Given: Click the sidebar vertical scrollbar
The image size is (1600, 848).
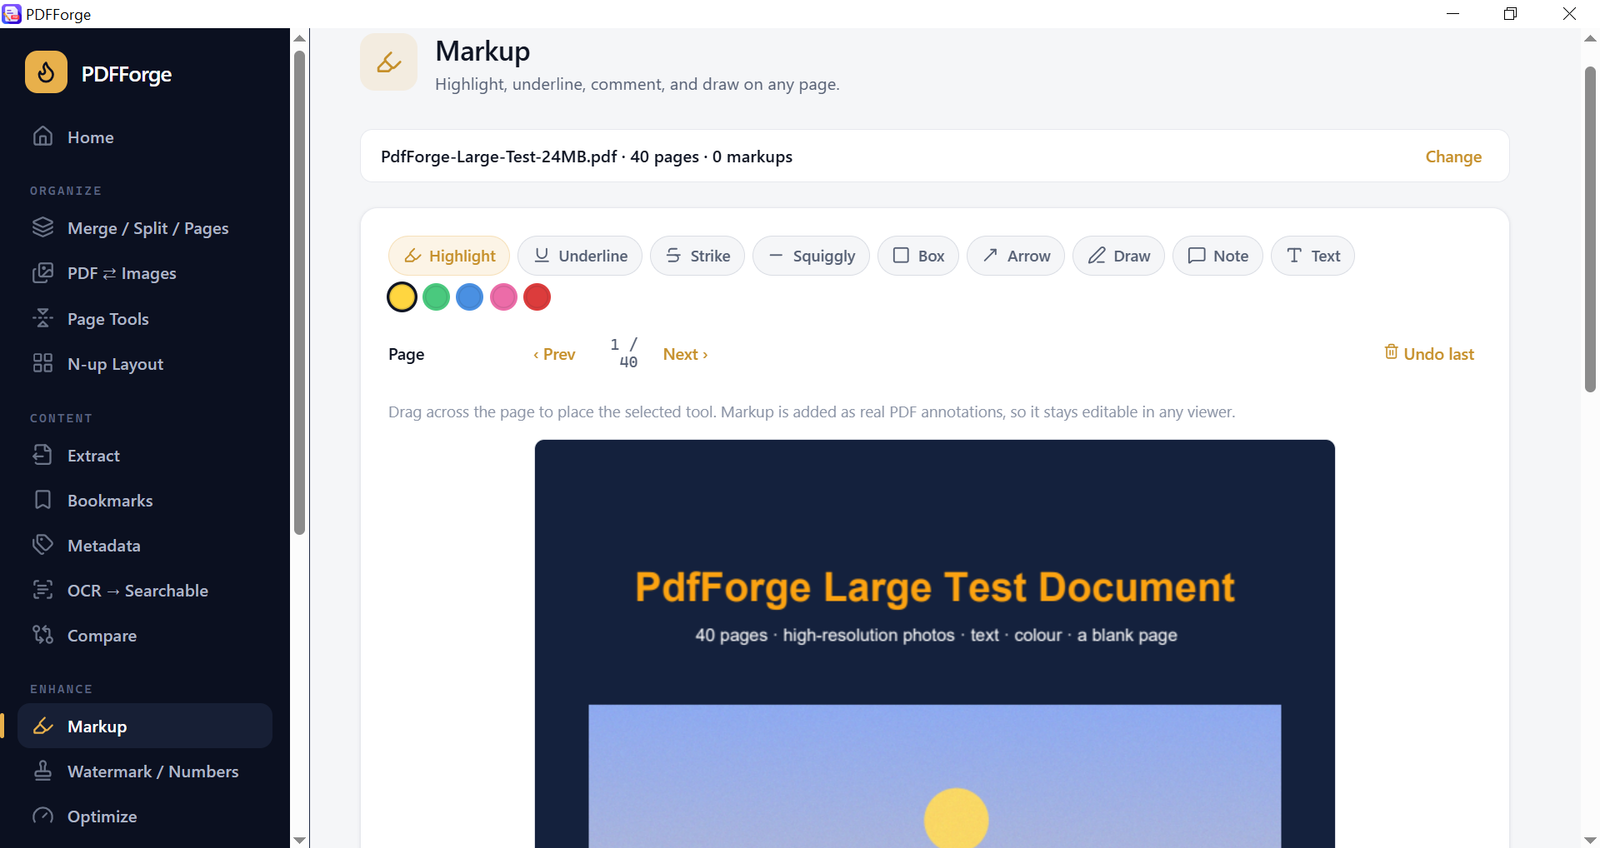Looking at the screenshot, I should tap(299, 292).
